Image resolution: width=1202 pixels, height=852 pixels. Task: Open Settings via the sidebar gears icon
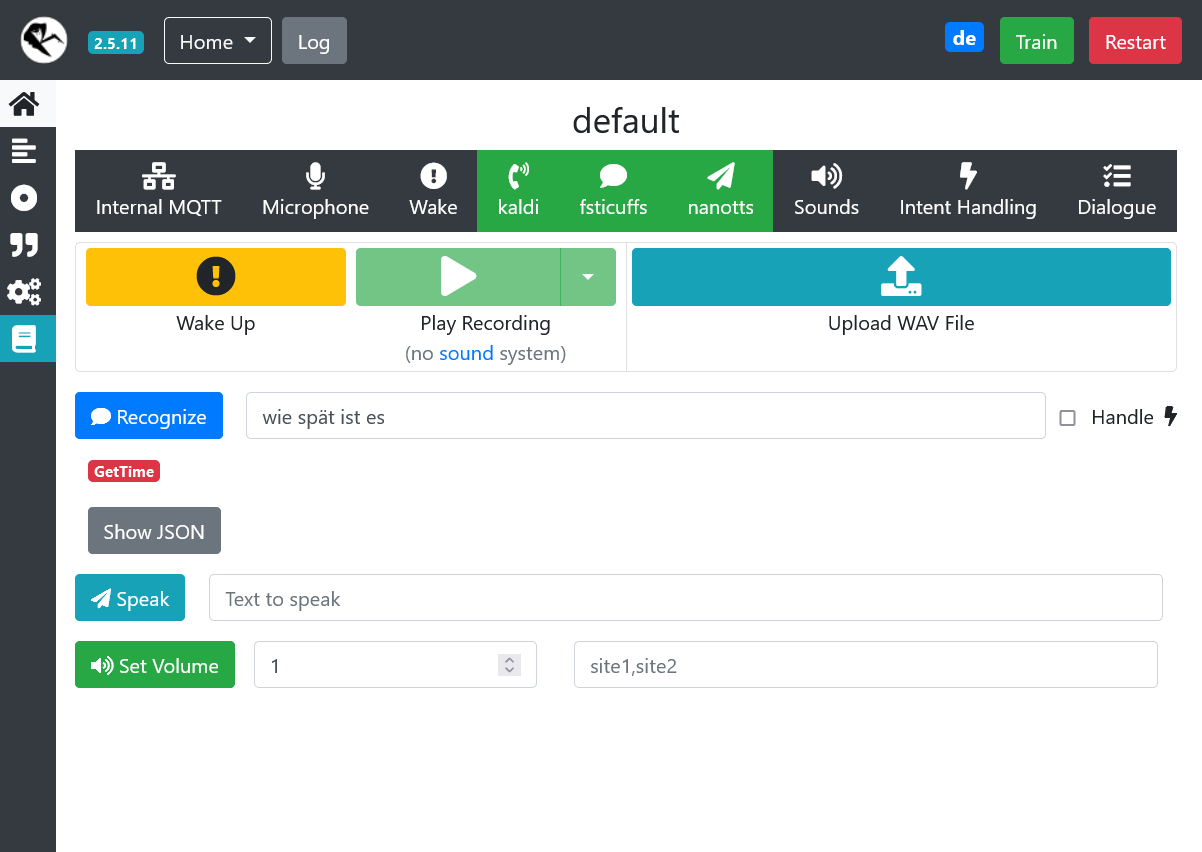point(24,292)
